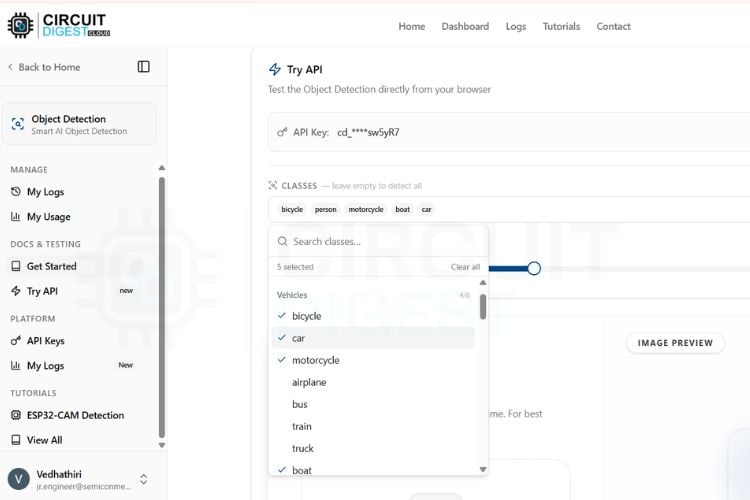
Task: Click the '5 selected' count text
Action: [x=295, y=267]
